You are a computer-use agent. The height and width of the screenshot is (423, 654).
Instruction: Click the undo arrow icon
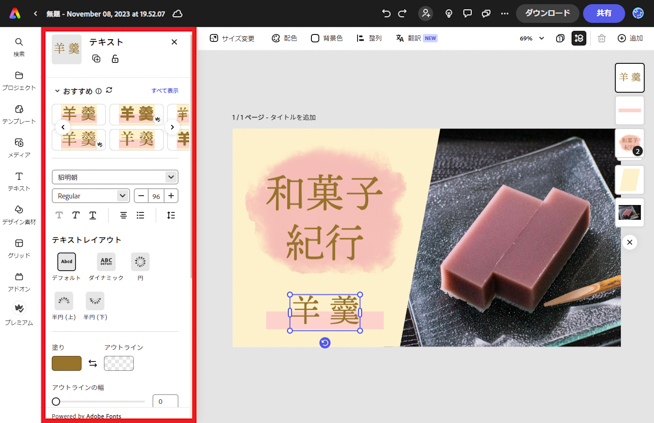click(386, 14)
